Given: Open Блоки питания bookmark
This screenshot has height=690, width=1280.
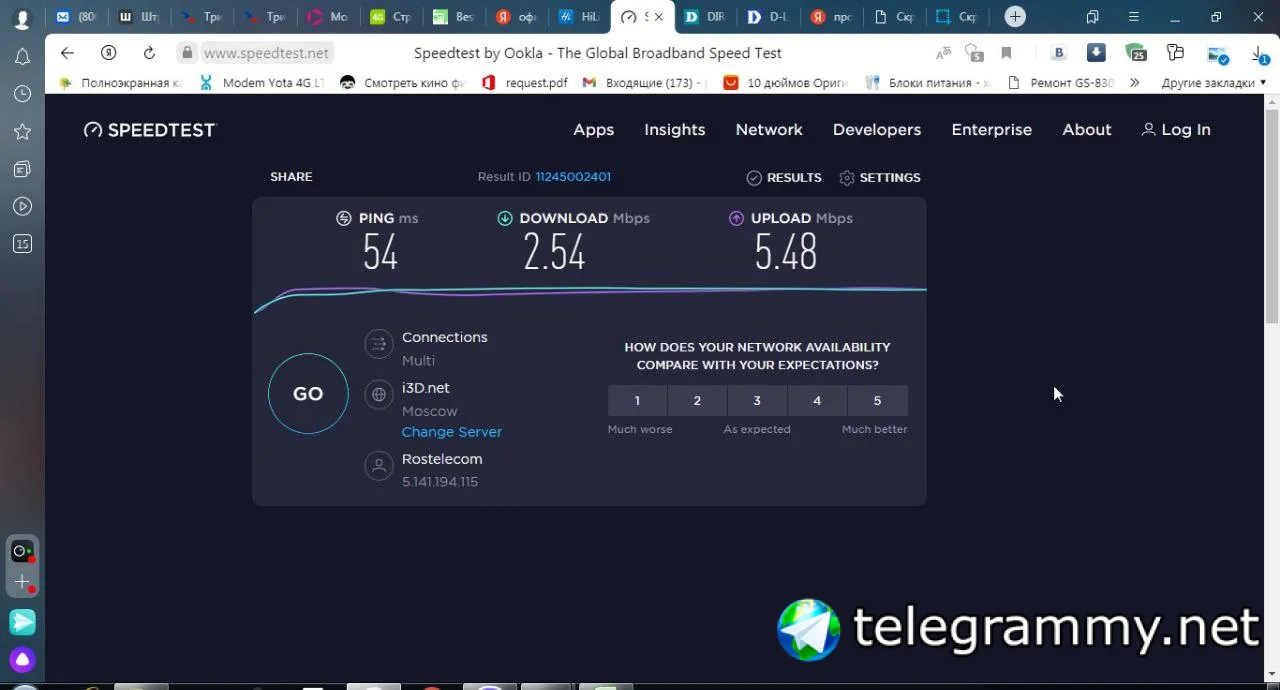Looking at the screenshot, I should [x=928, y=83].
